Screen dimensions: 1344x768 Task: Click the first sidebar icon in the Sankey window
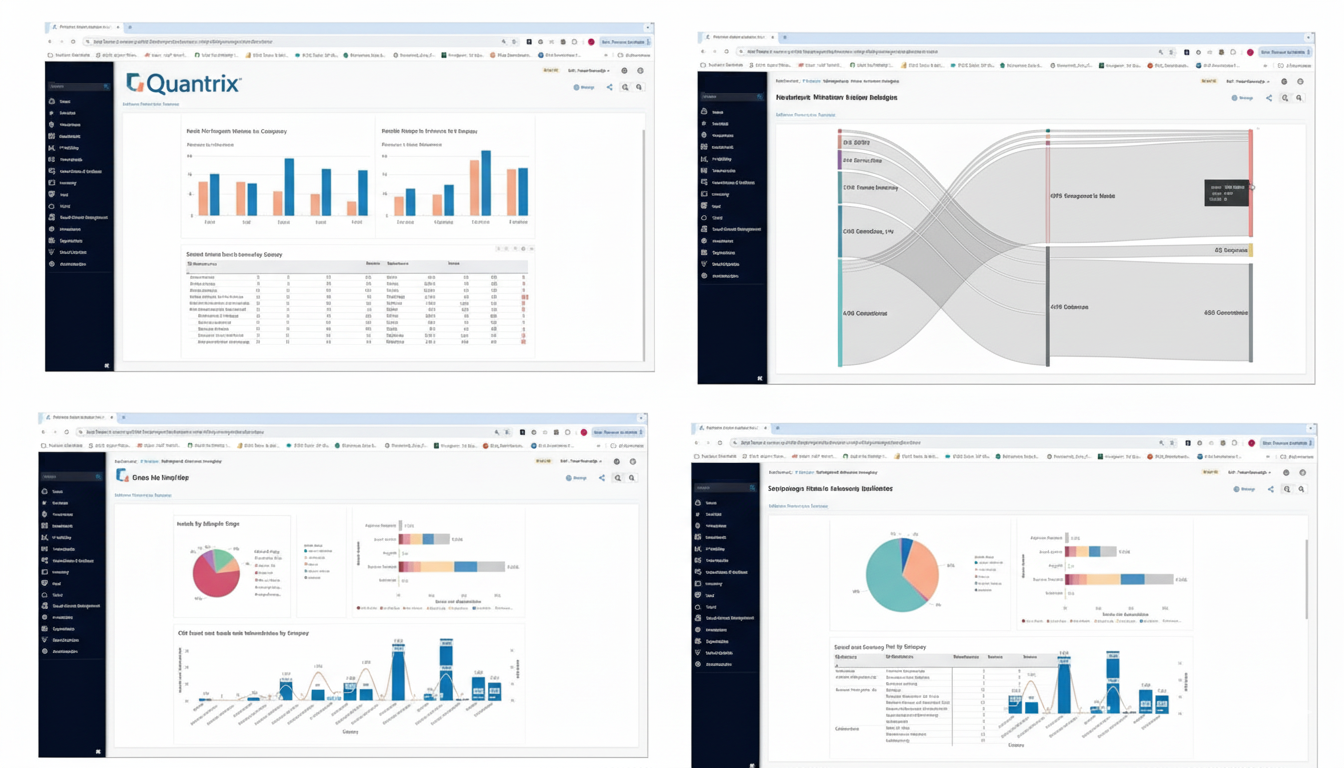(x=704, y=112)
